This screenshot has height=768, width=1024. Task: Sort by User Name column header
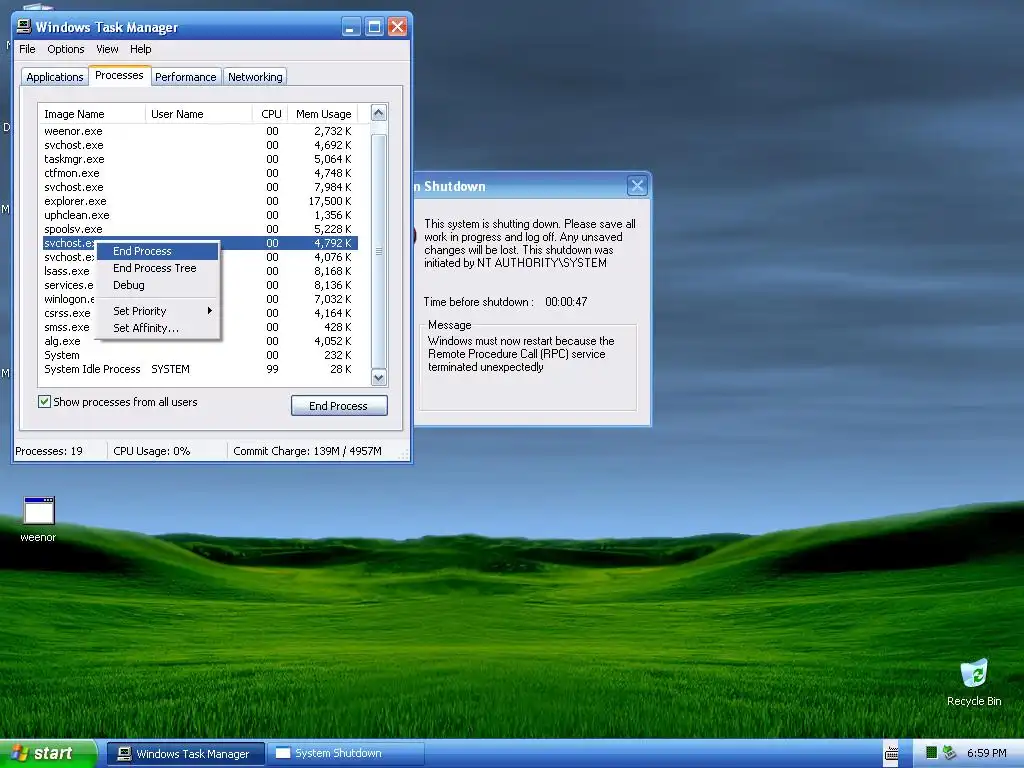pos(199,114)
